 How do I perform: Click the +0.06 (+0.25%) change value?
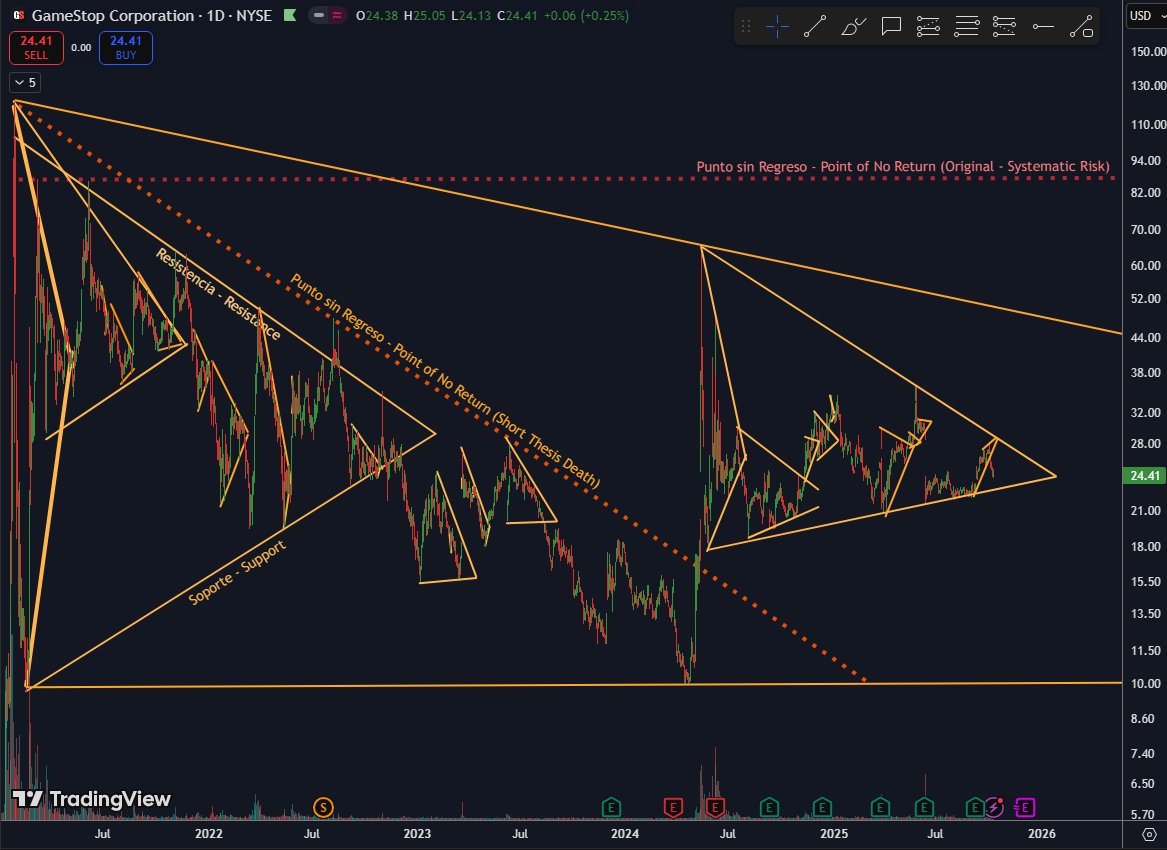[x=586, y=15]
